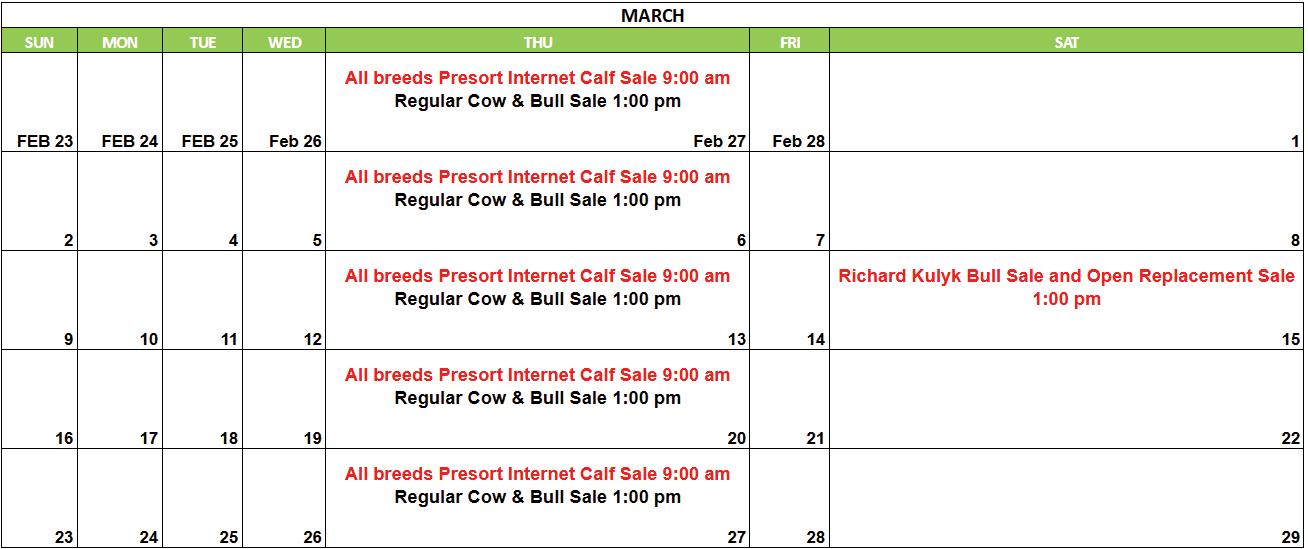
Task: Click the March 10 Monday cell
Action: pos(120,300)
